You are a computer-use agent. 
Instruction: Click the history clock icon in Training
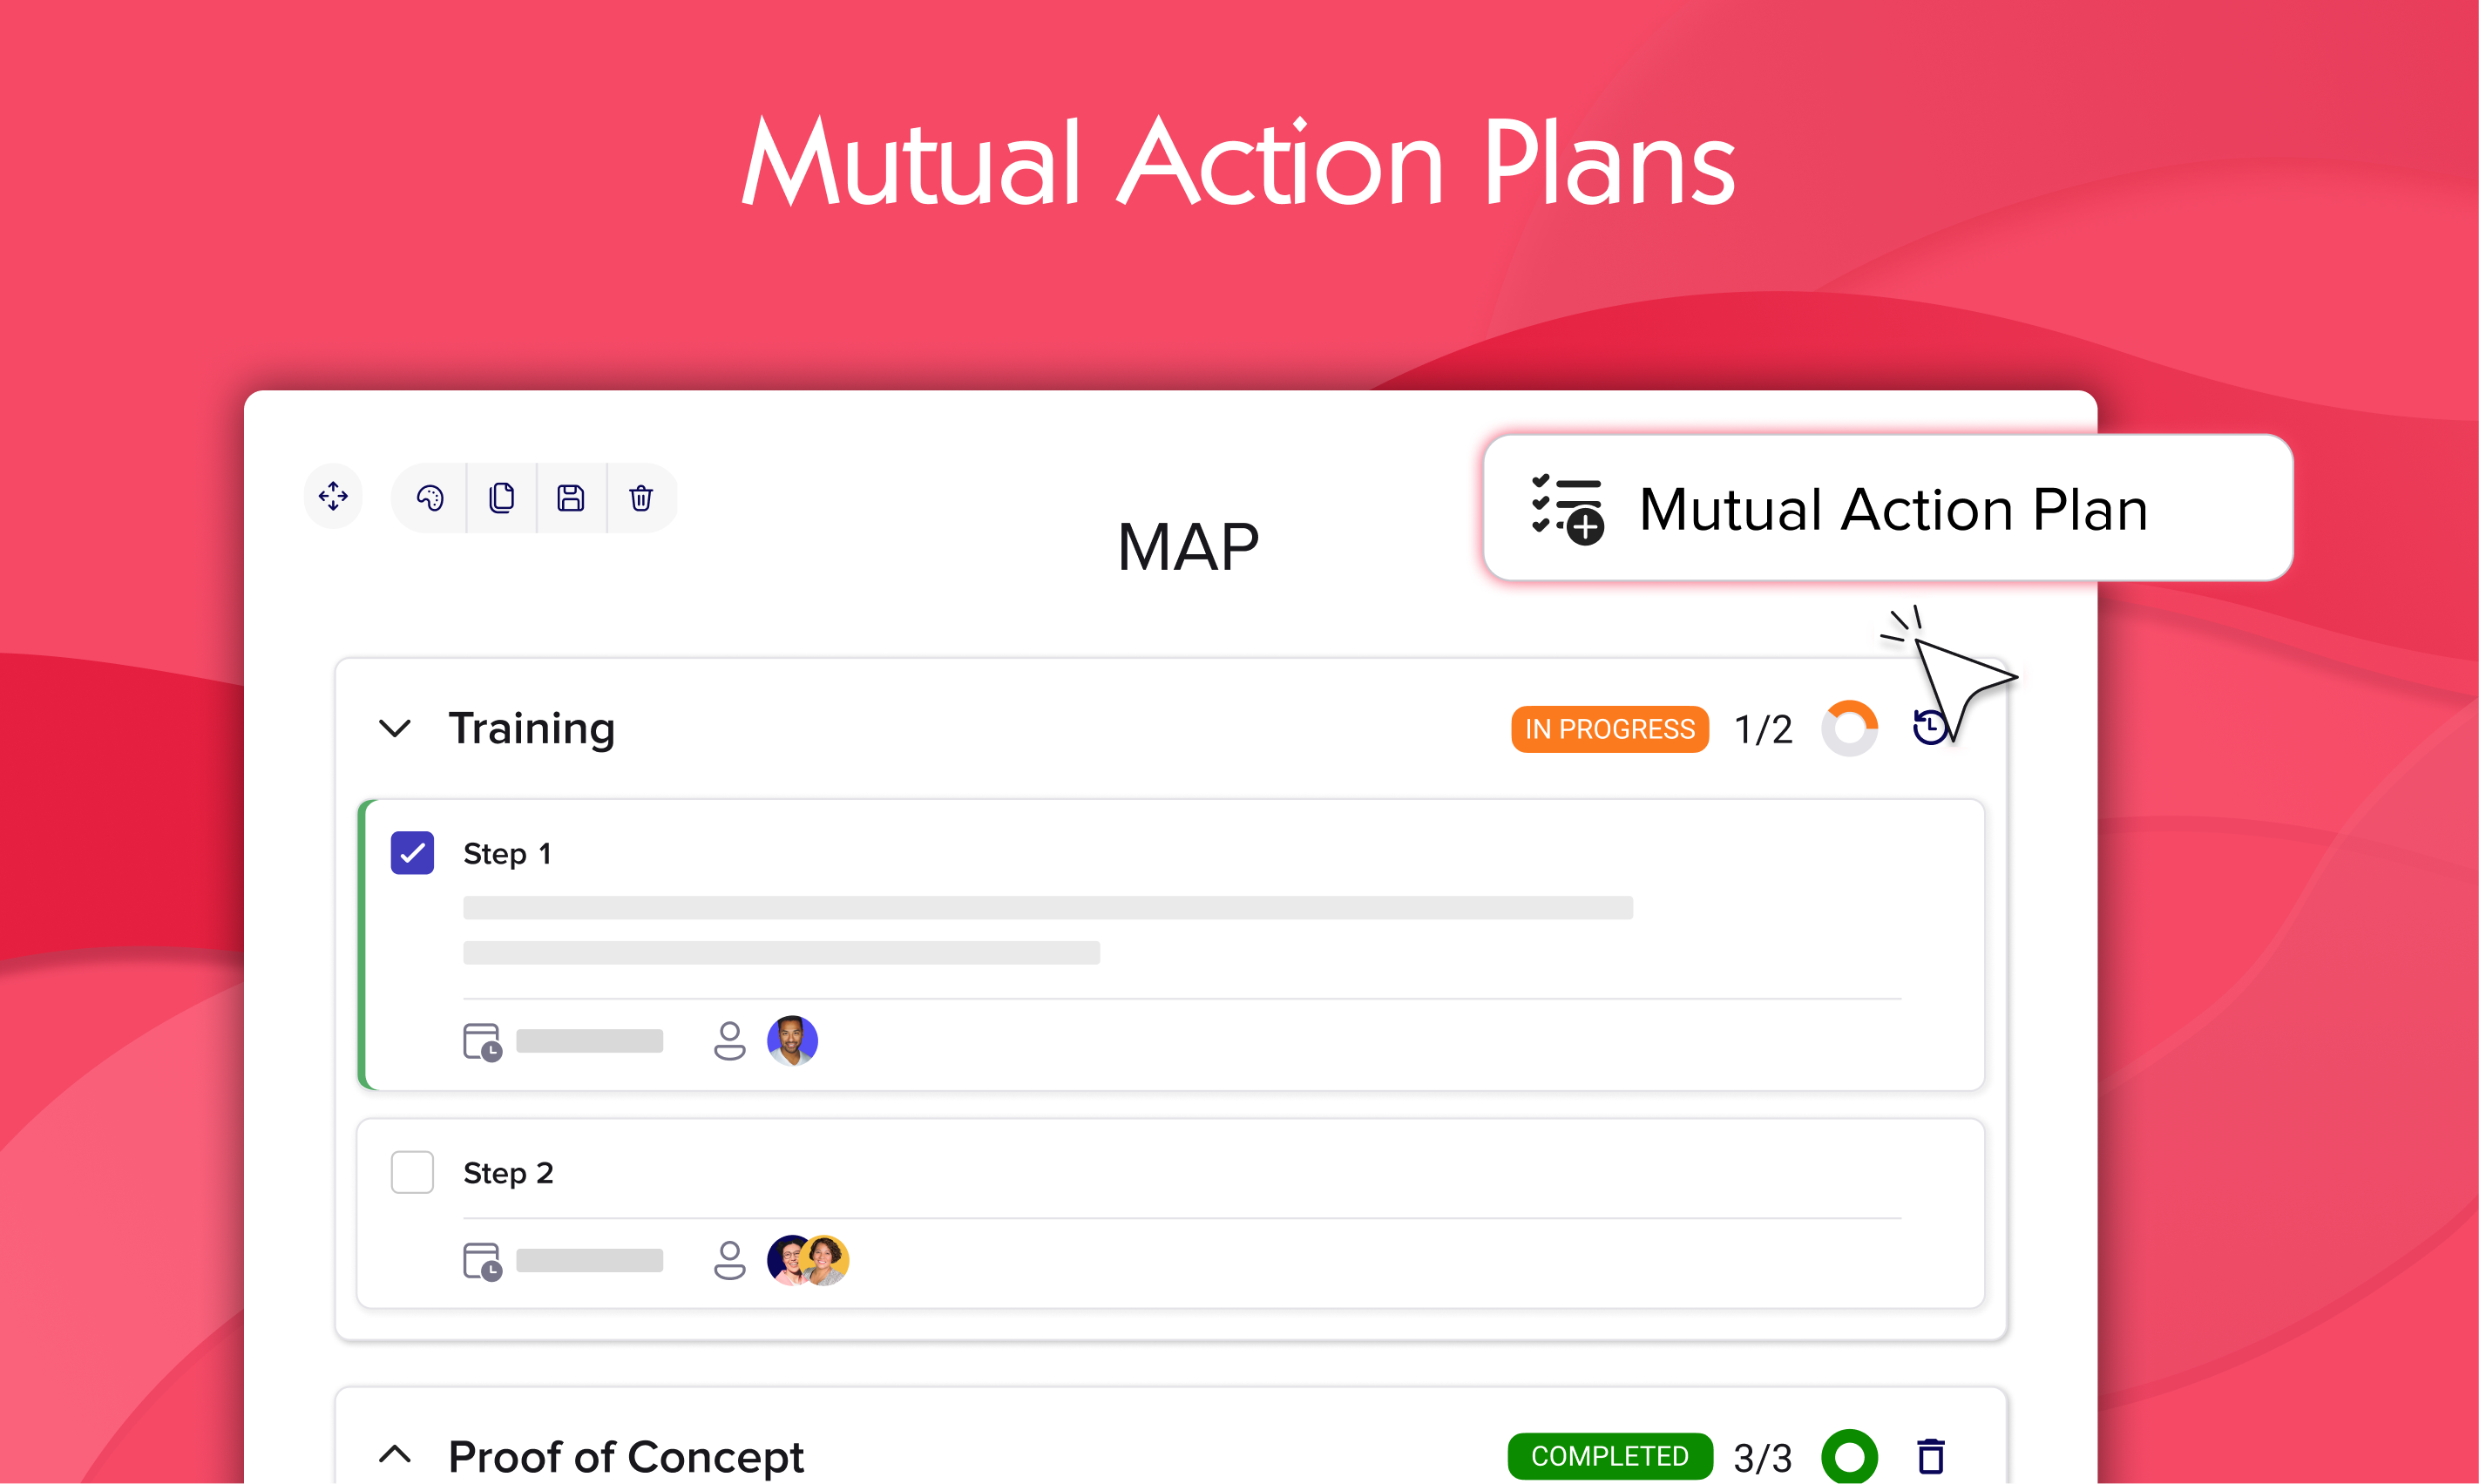(1929, 727)
